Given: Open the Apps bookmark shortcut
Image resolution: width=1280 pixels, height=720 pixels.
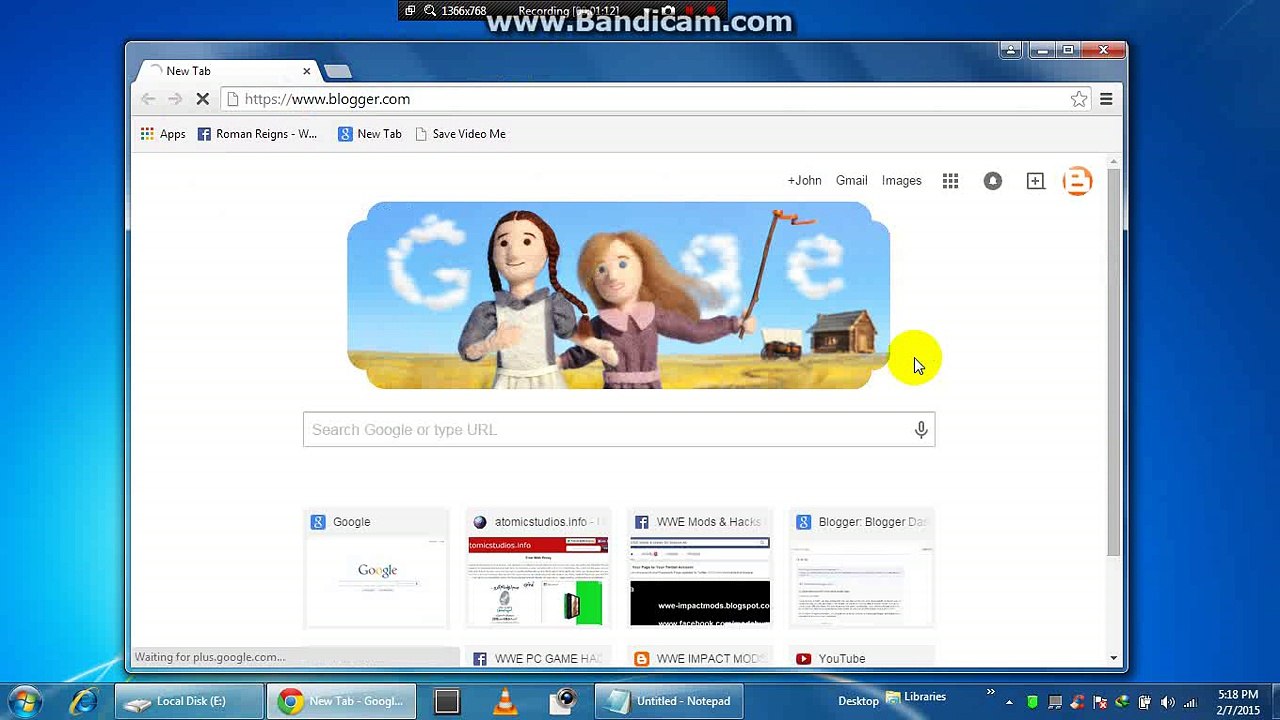Looking at the screenshot, I should coord(163,134).
